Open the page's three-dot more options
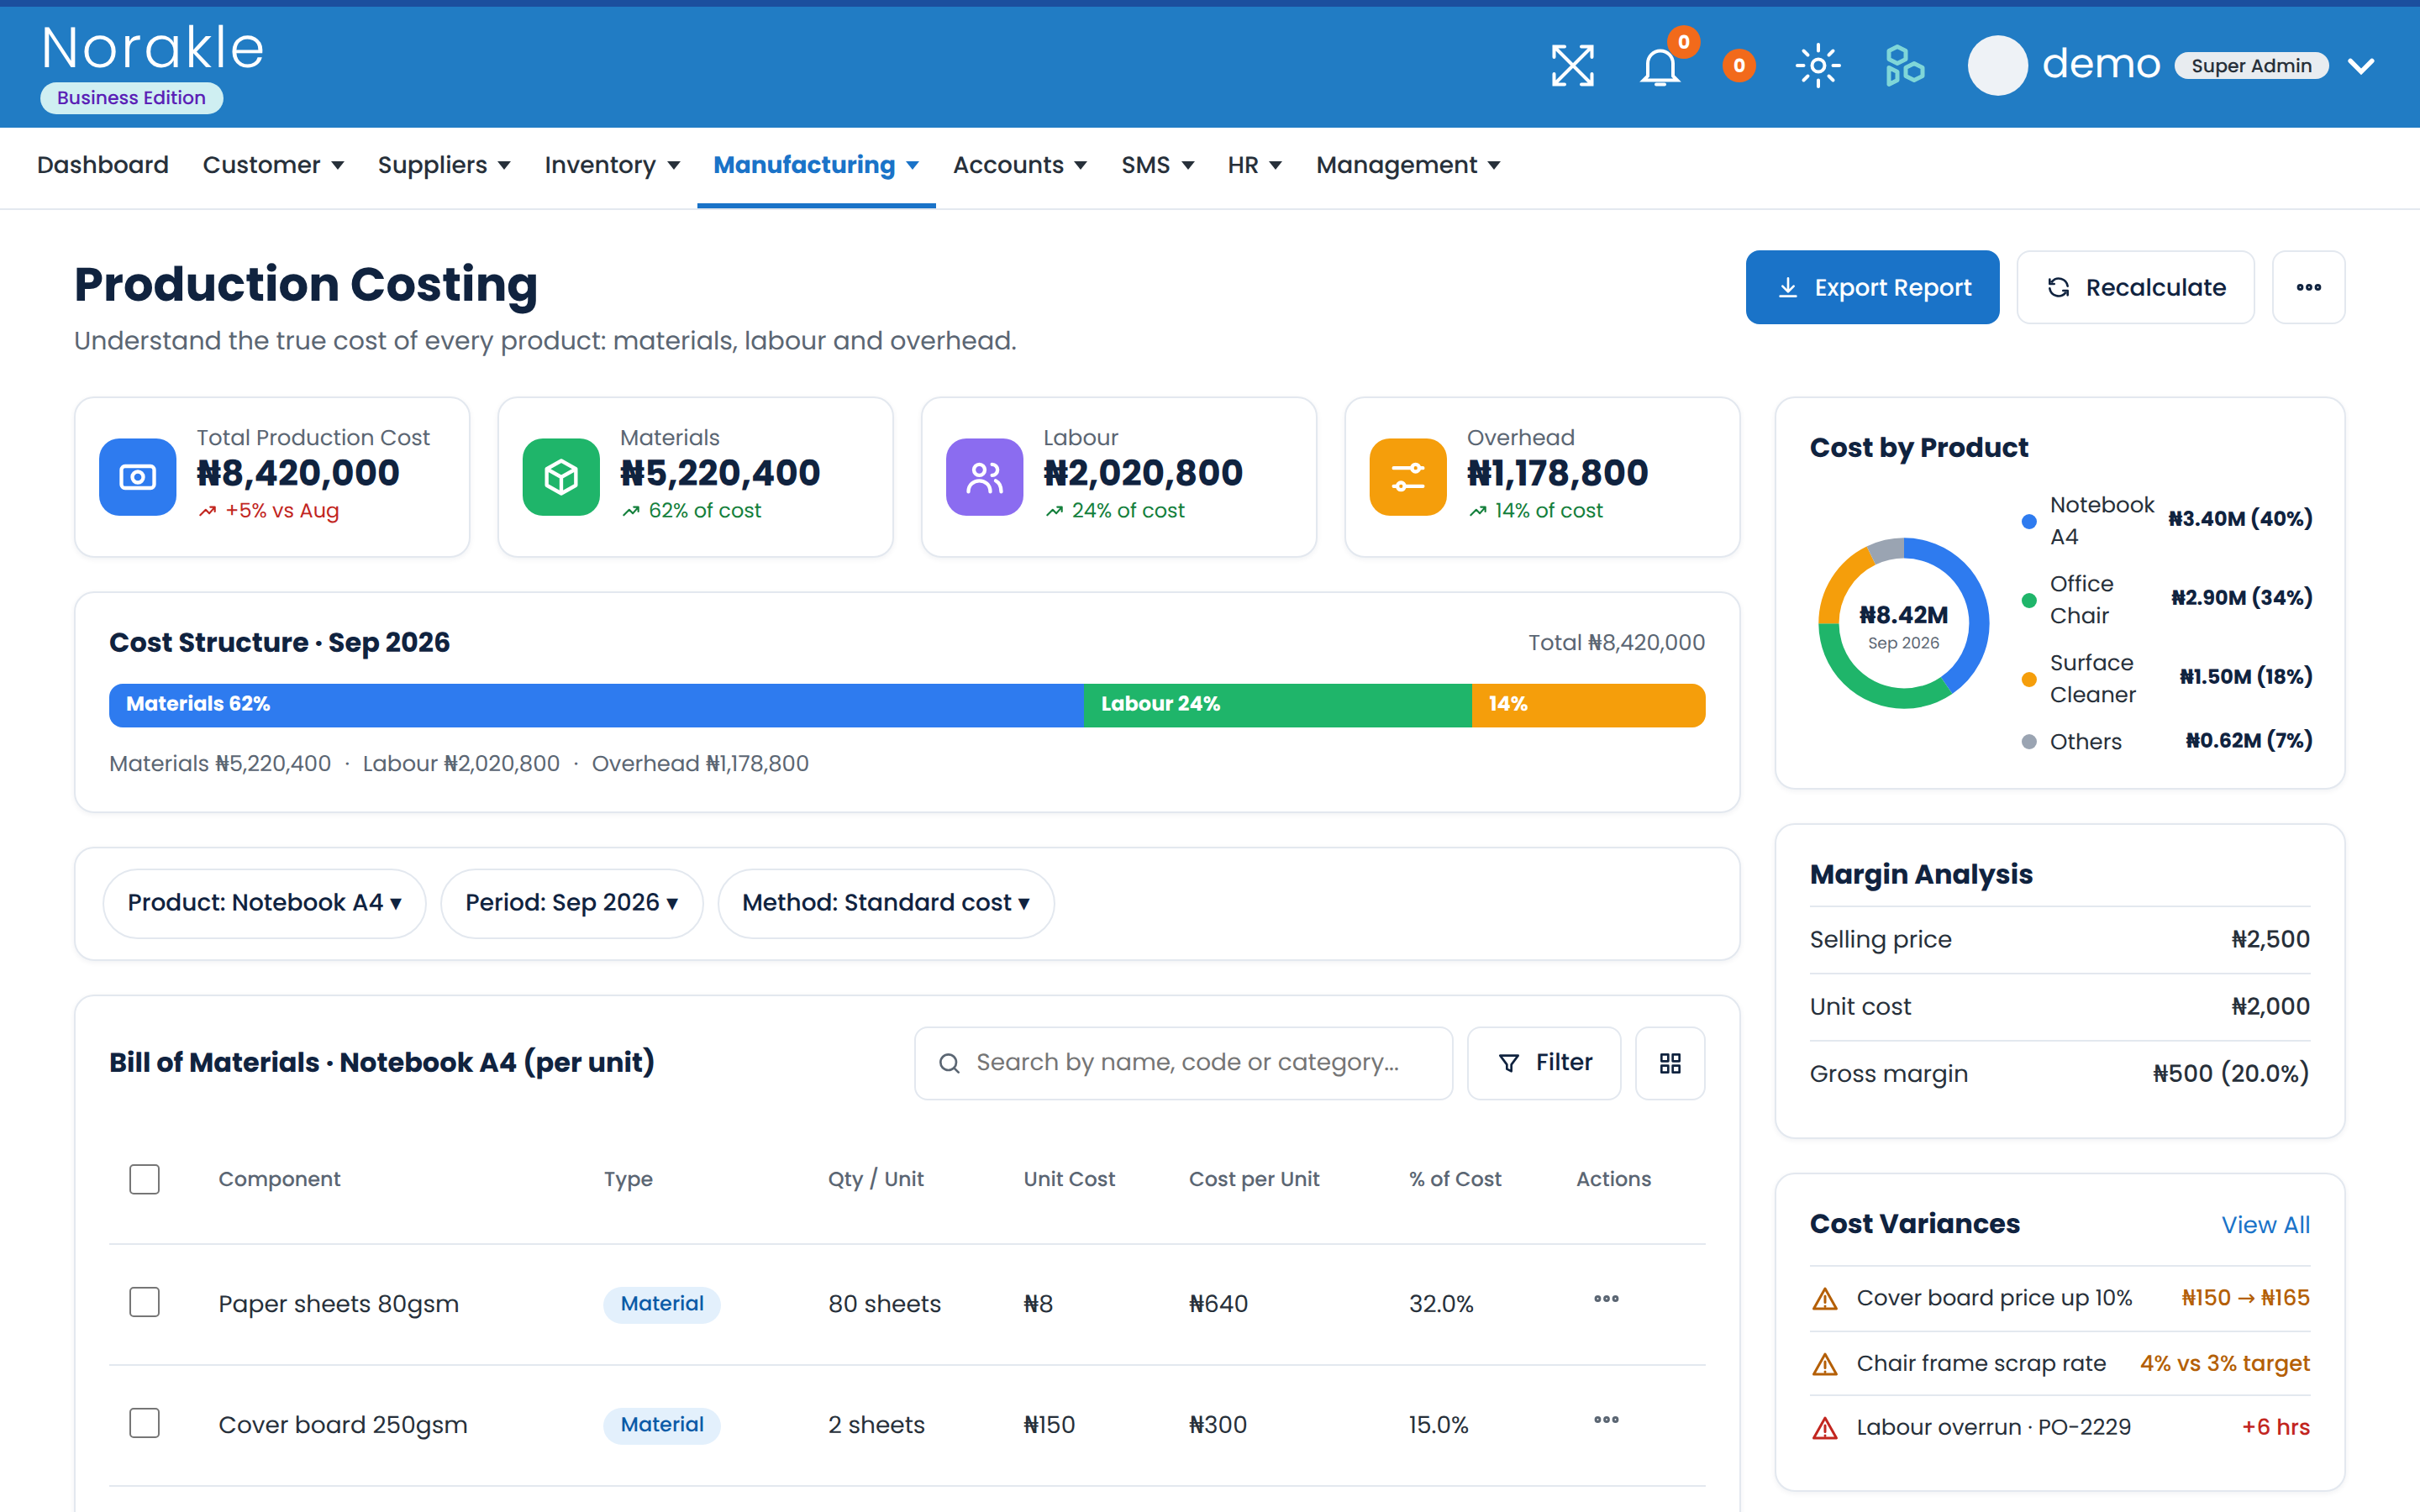This screenshot has height=1512, width=2420. tap(2308, 287)
